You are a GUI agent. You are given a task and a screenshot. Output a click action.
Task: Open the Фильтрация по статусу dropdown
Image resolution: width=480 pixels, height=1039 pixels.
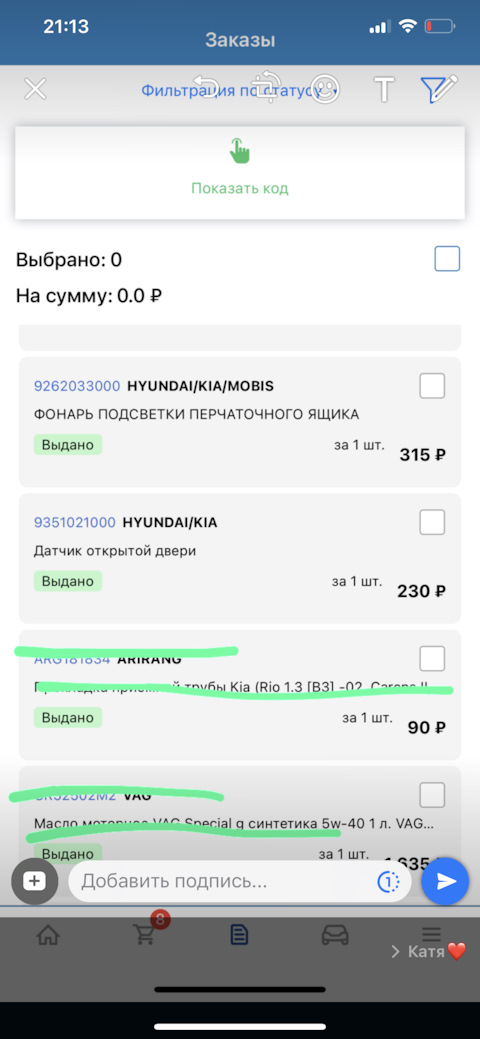[x=240, y=90]
